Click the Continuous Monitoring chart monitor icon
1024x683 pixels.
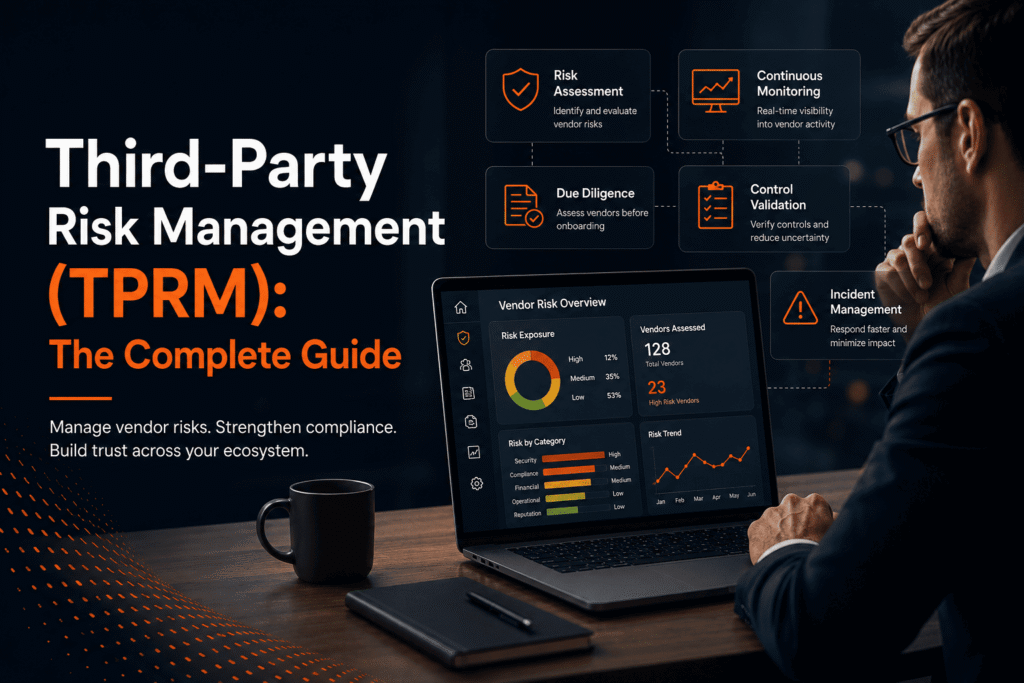pos(716,91)
